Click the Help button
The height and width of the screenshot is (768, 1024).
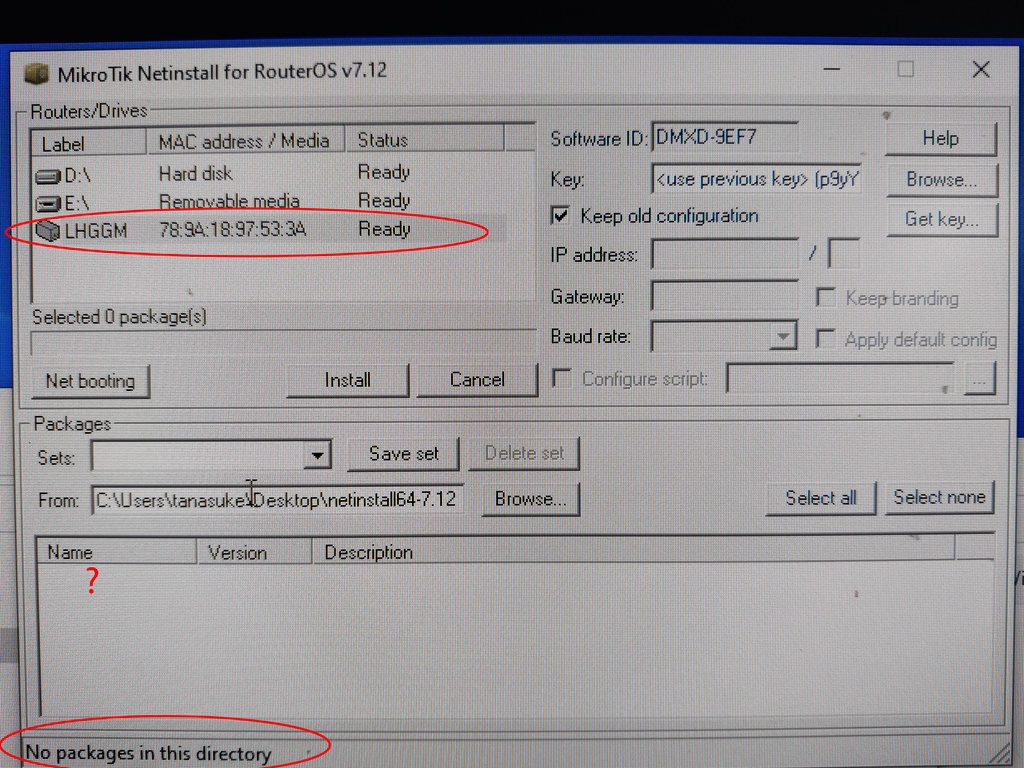click(x=941, y=138)
